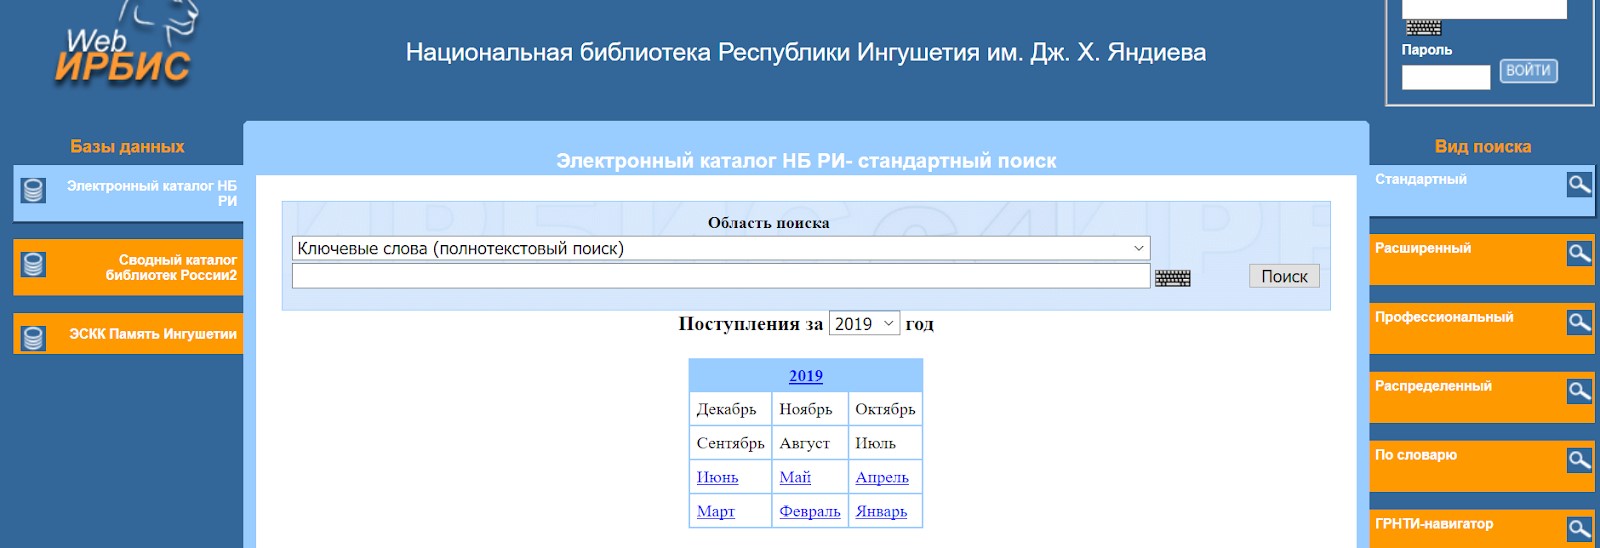Screen dimensions: 1600x548
Task: Click database icon for Сводный каталог библиотек
Action: (x=33, y=265)
